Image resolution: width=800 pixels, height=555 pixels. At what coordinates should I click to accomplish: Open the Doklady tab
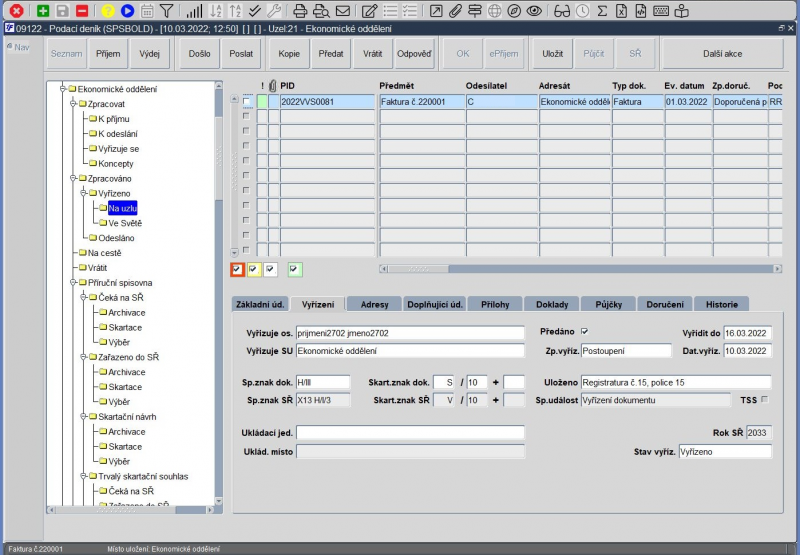click(552, 305)
